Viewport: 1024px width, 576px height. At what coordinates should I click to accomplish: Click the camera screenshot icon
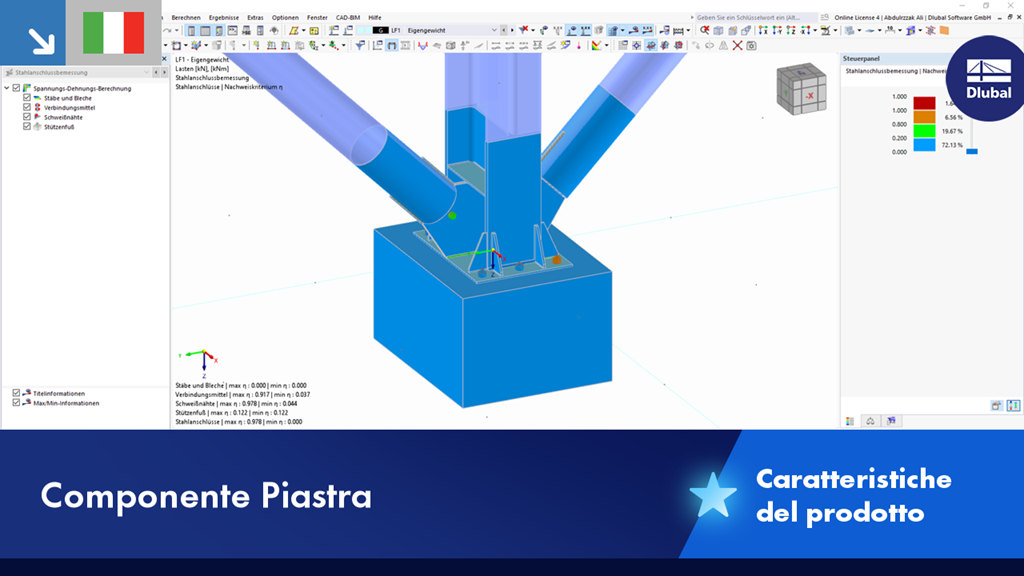(x=752, y=45)
